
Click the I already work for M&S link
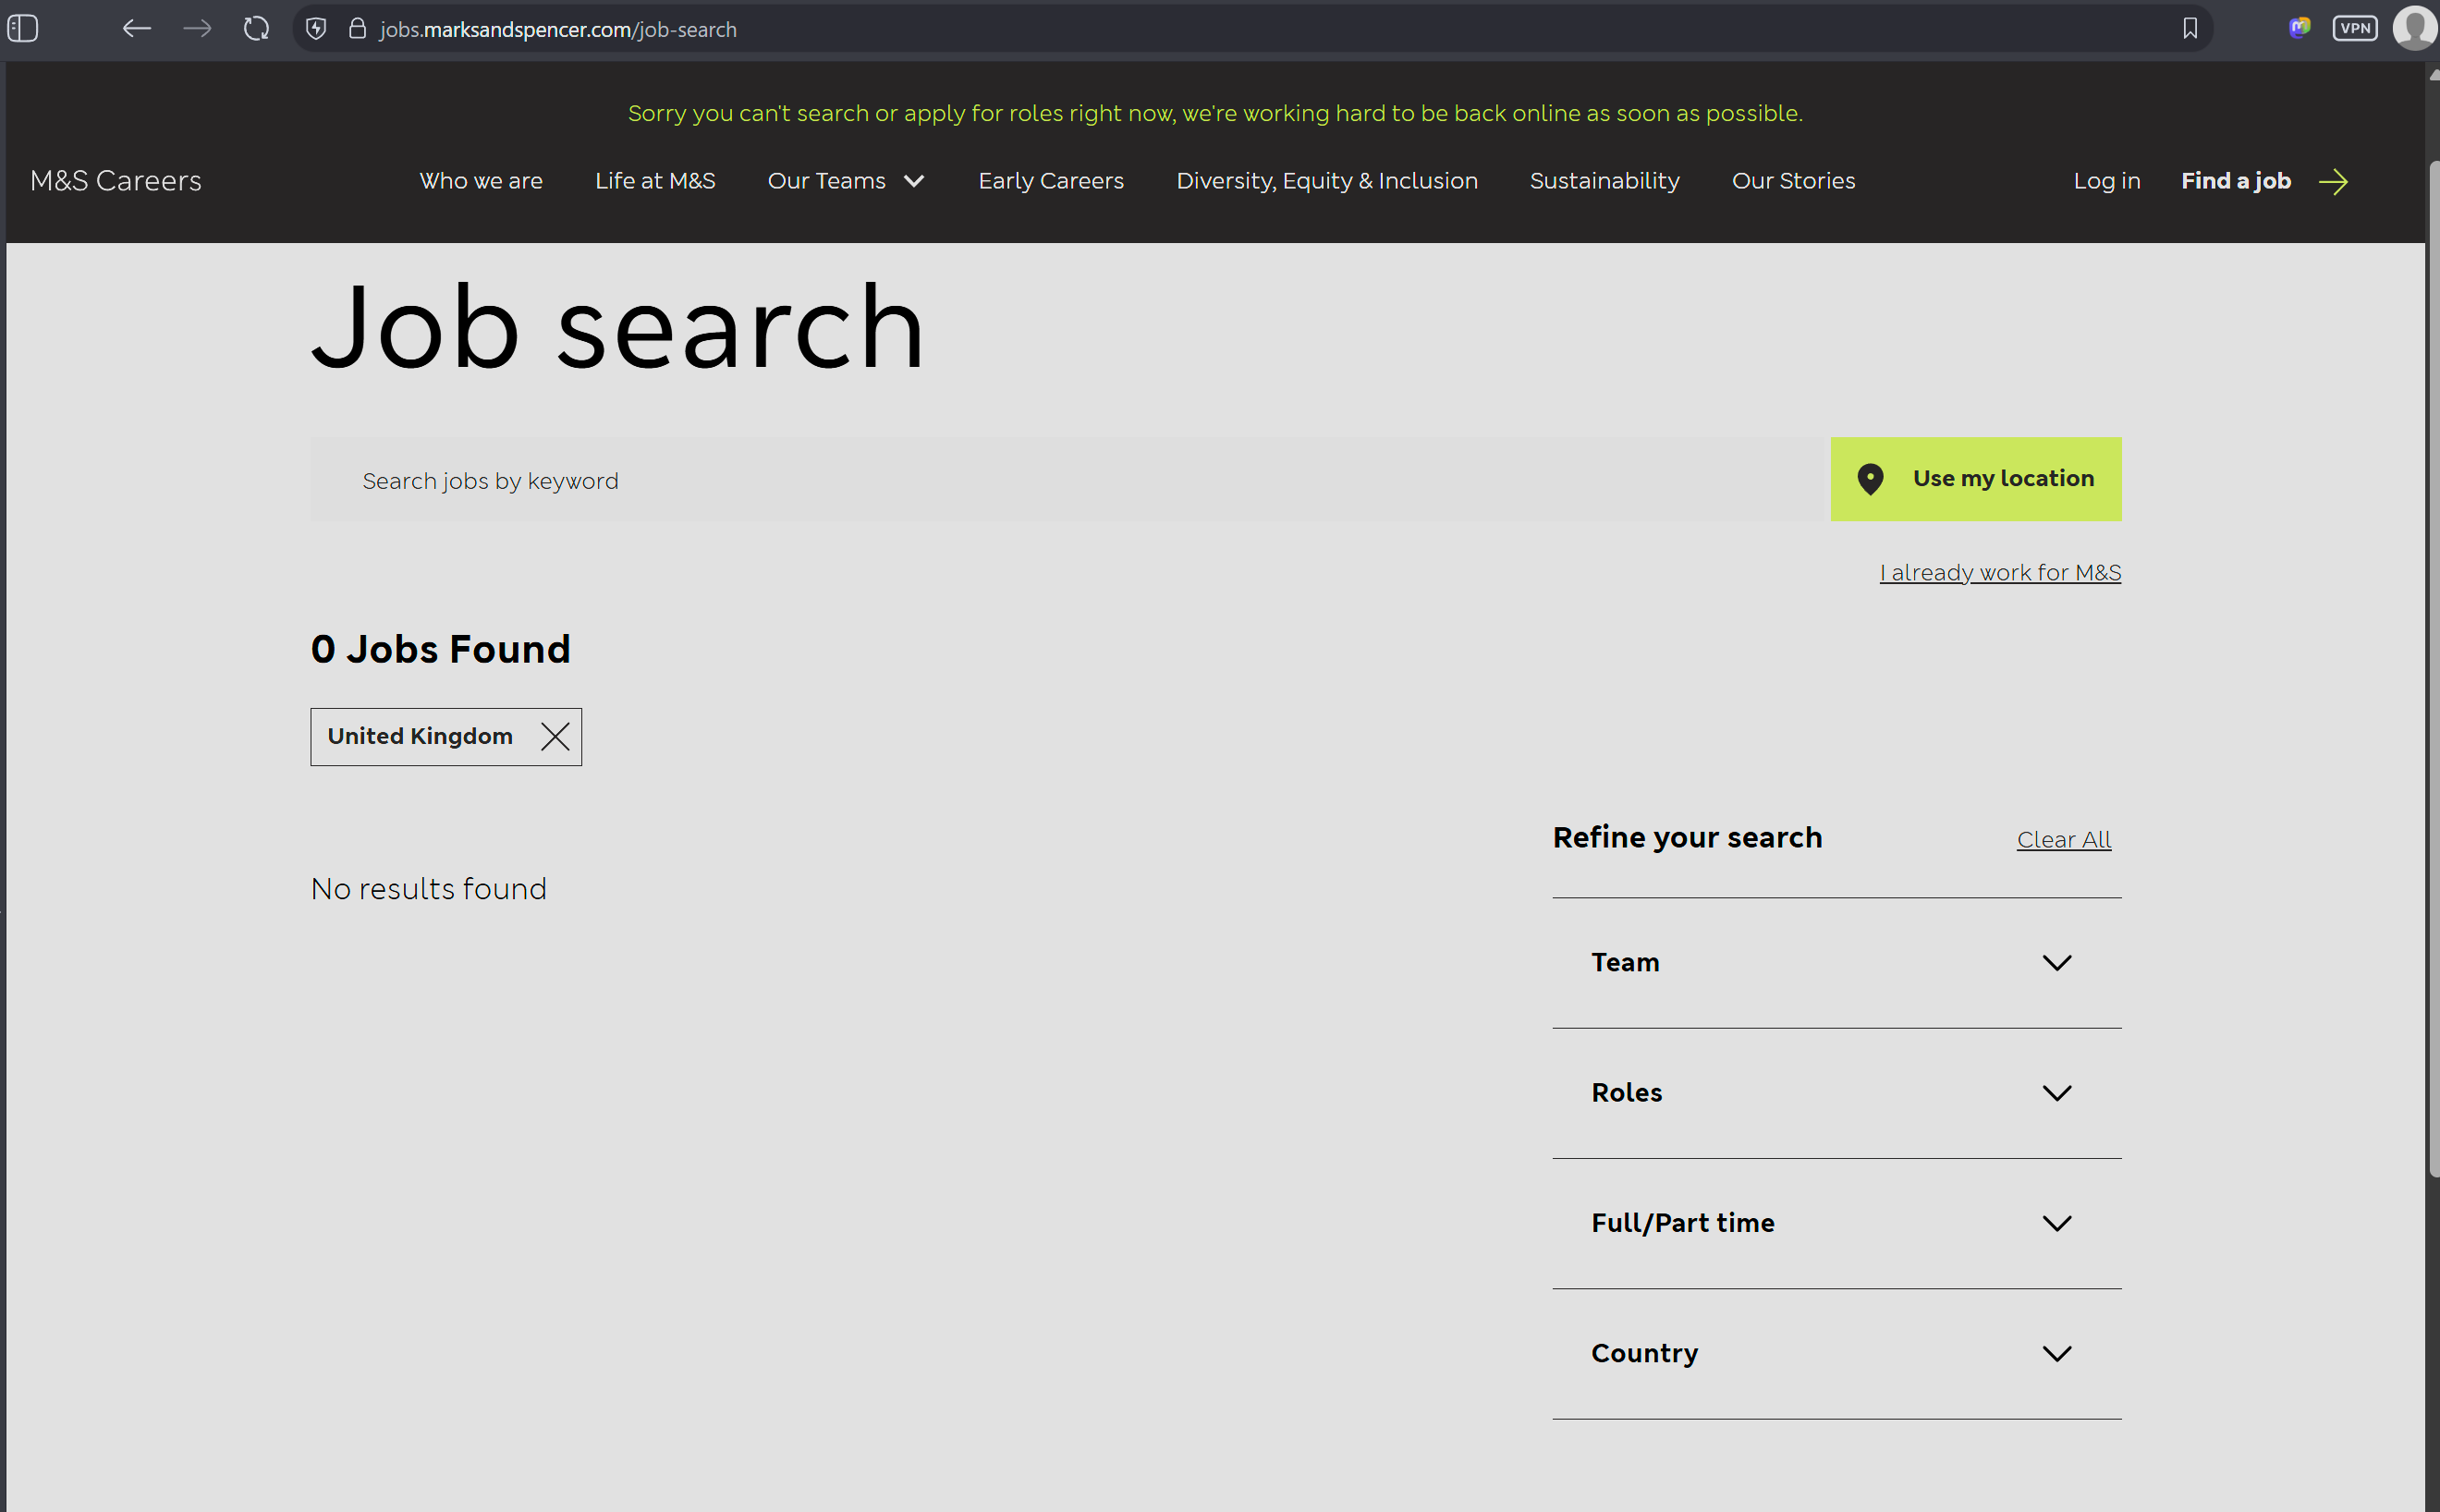[2000, 573]
